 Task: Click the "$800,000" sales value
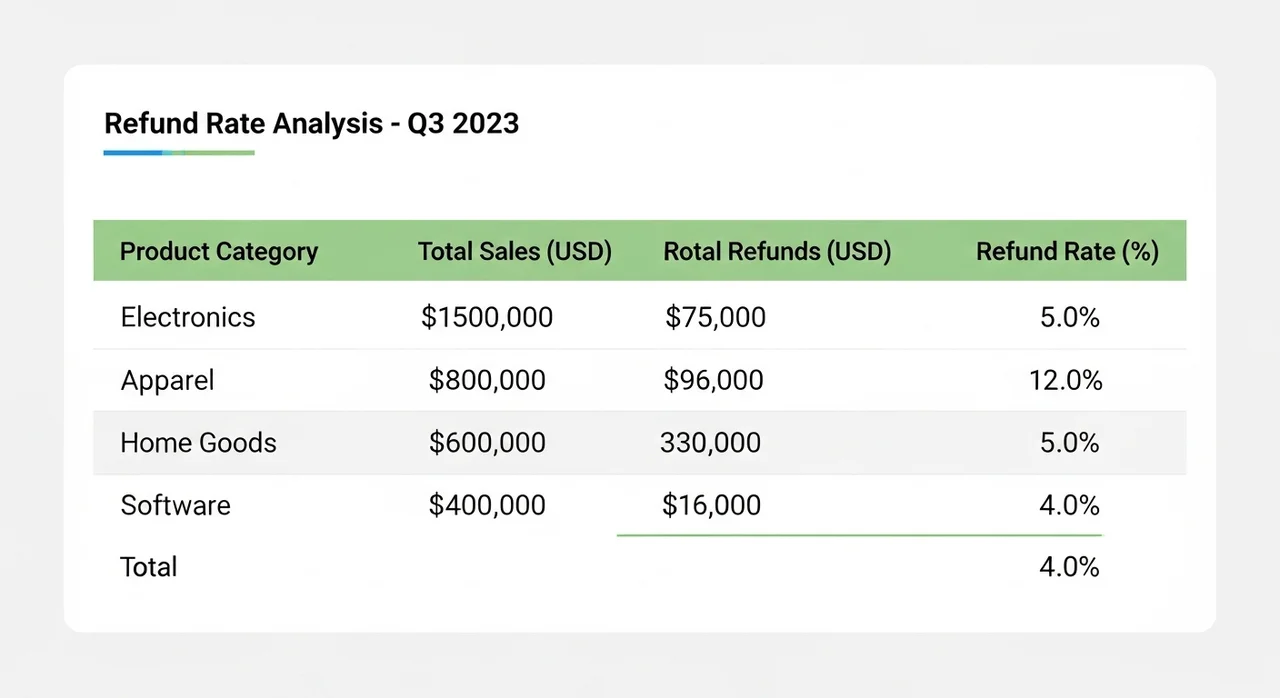tap(487, 380)
